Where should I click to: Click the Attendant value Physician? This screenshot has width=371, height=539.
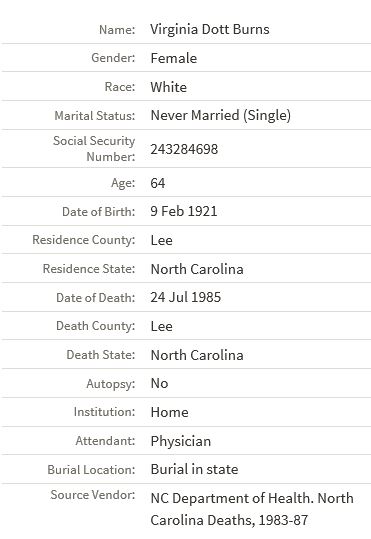point(181,441)
